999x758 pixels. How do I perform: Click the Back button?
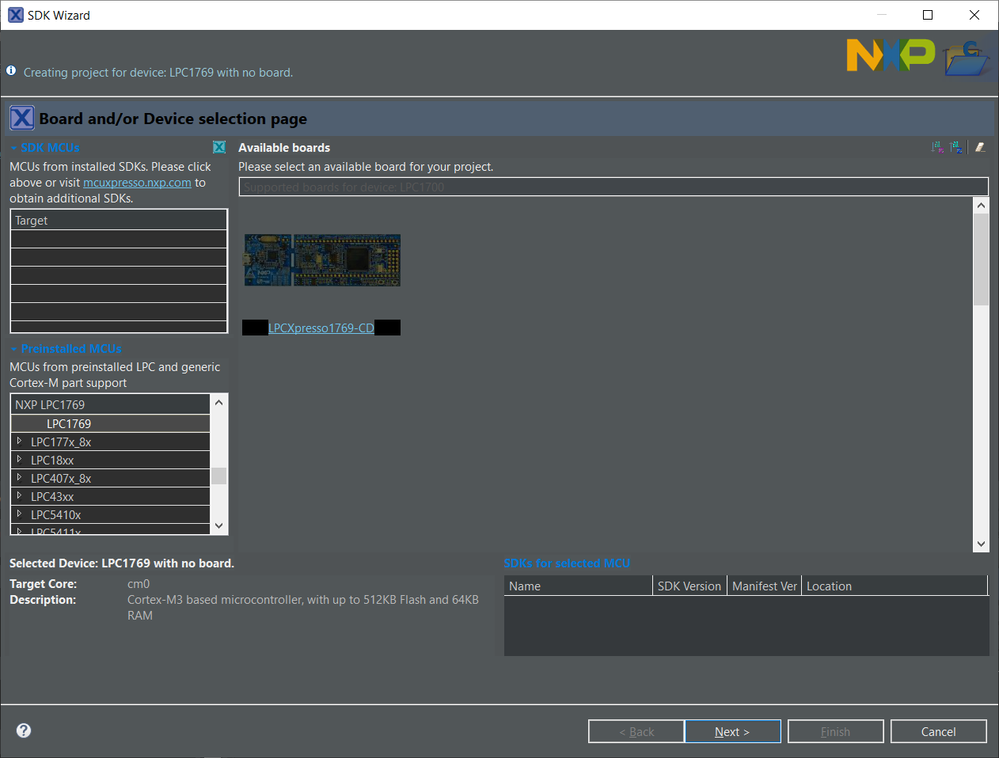click(636, 731)
